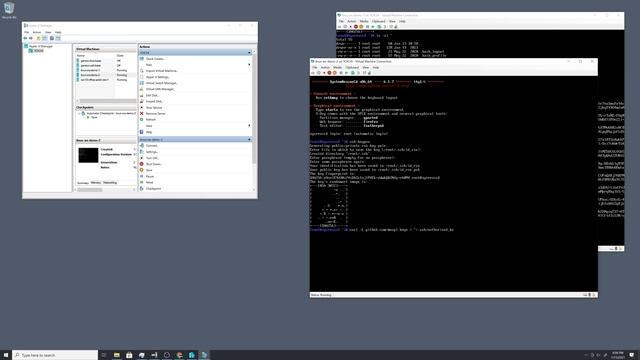This screenshot has height=360, width=640.
Task: Switch to Memory tab in VM details
Action: [96, 183]
